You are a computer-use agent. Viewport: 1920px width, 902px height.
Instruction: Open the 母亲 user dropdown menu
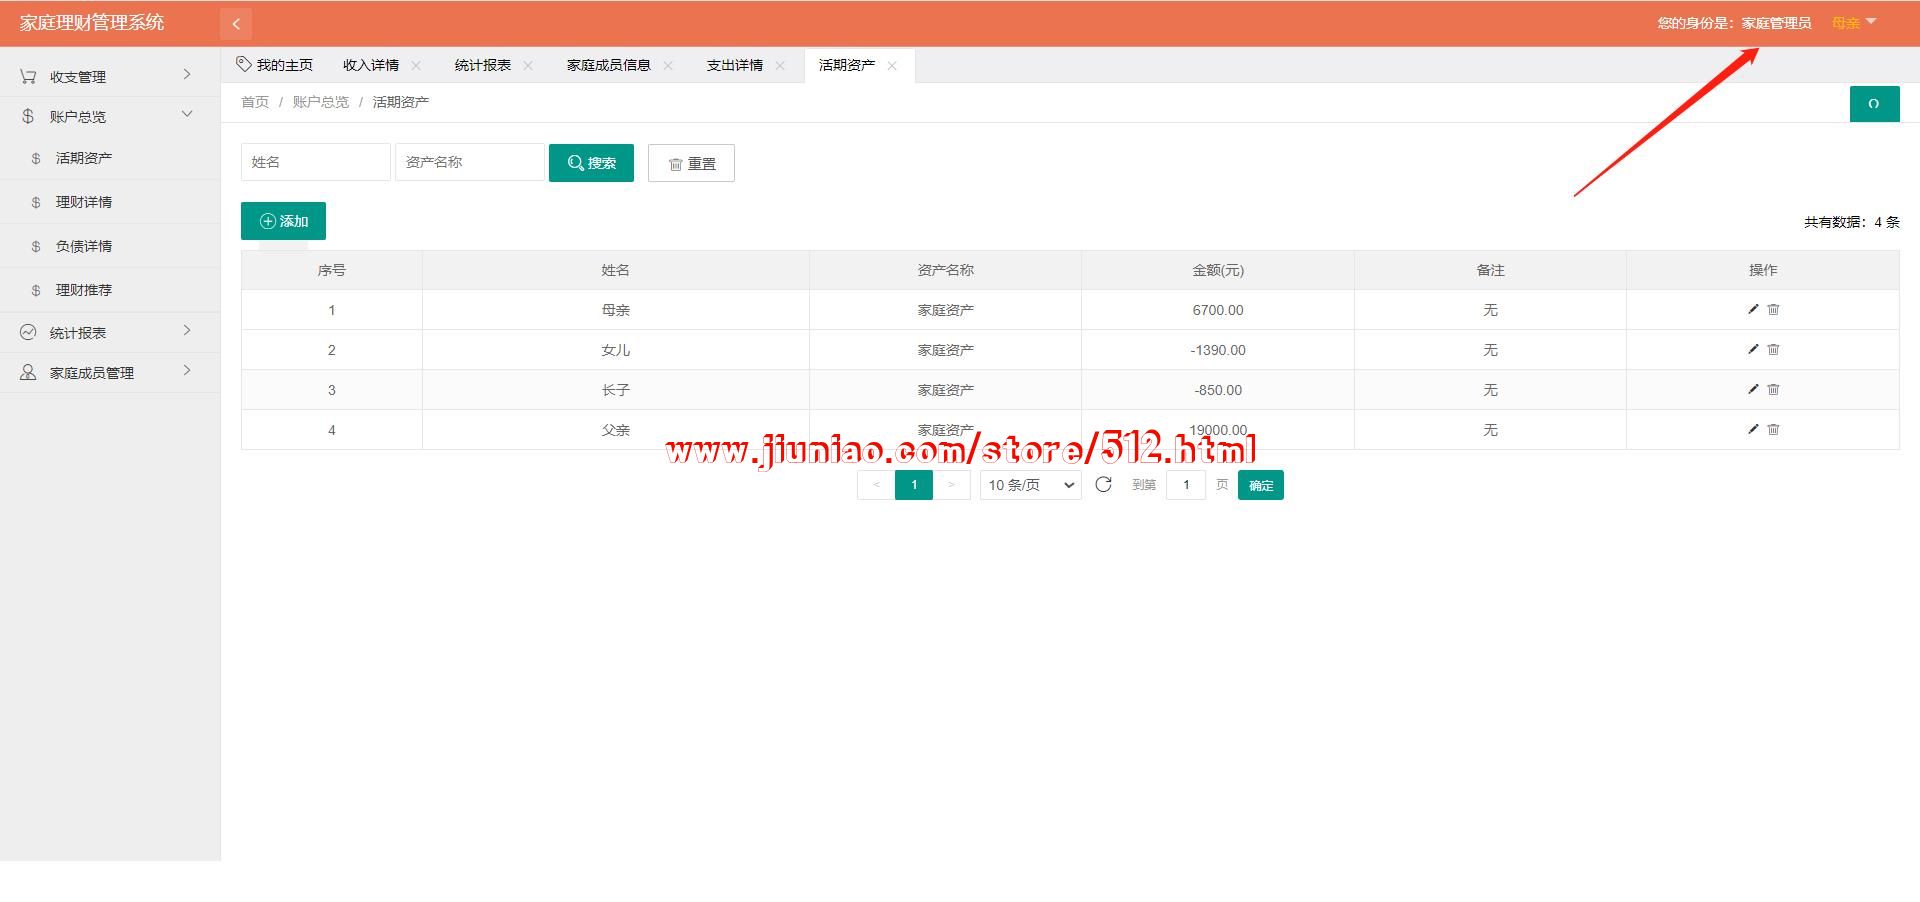click(1853, 23)
